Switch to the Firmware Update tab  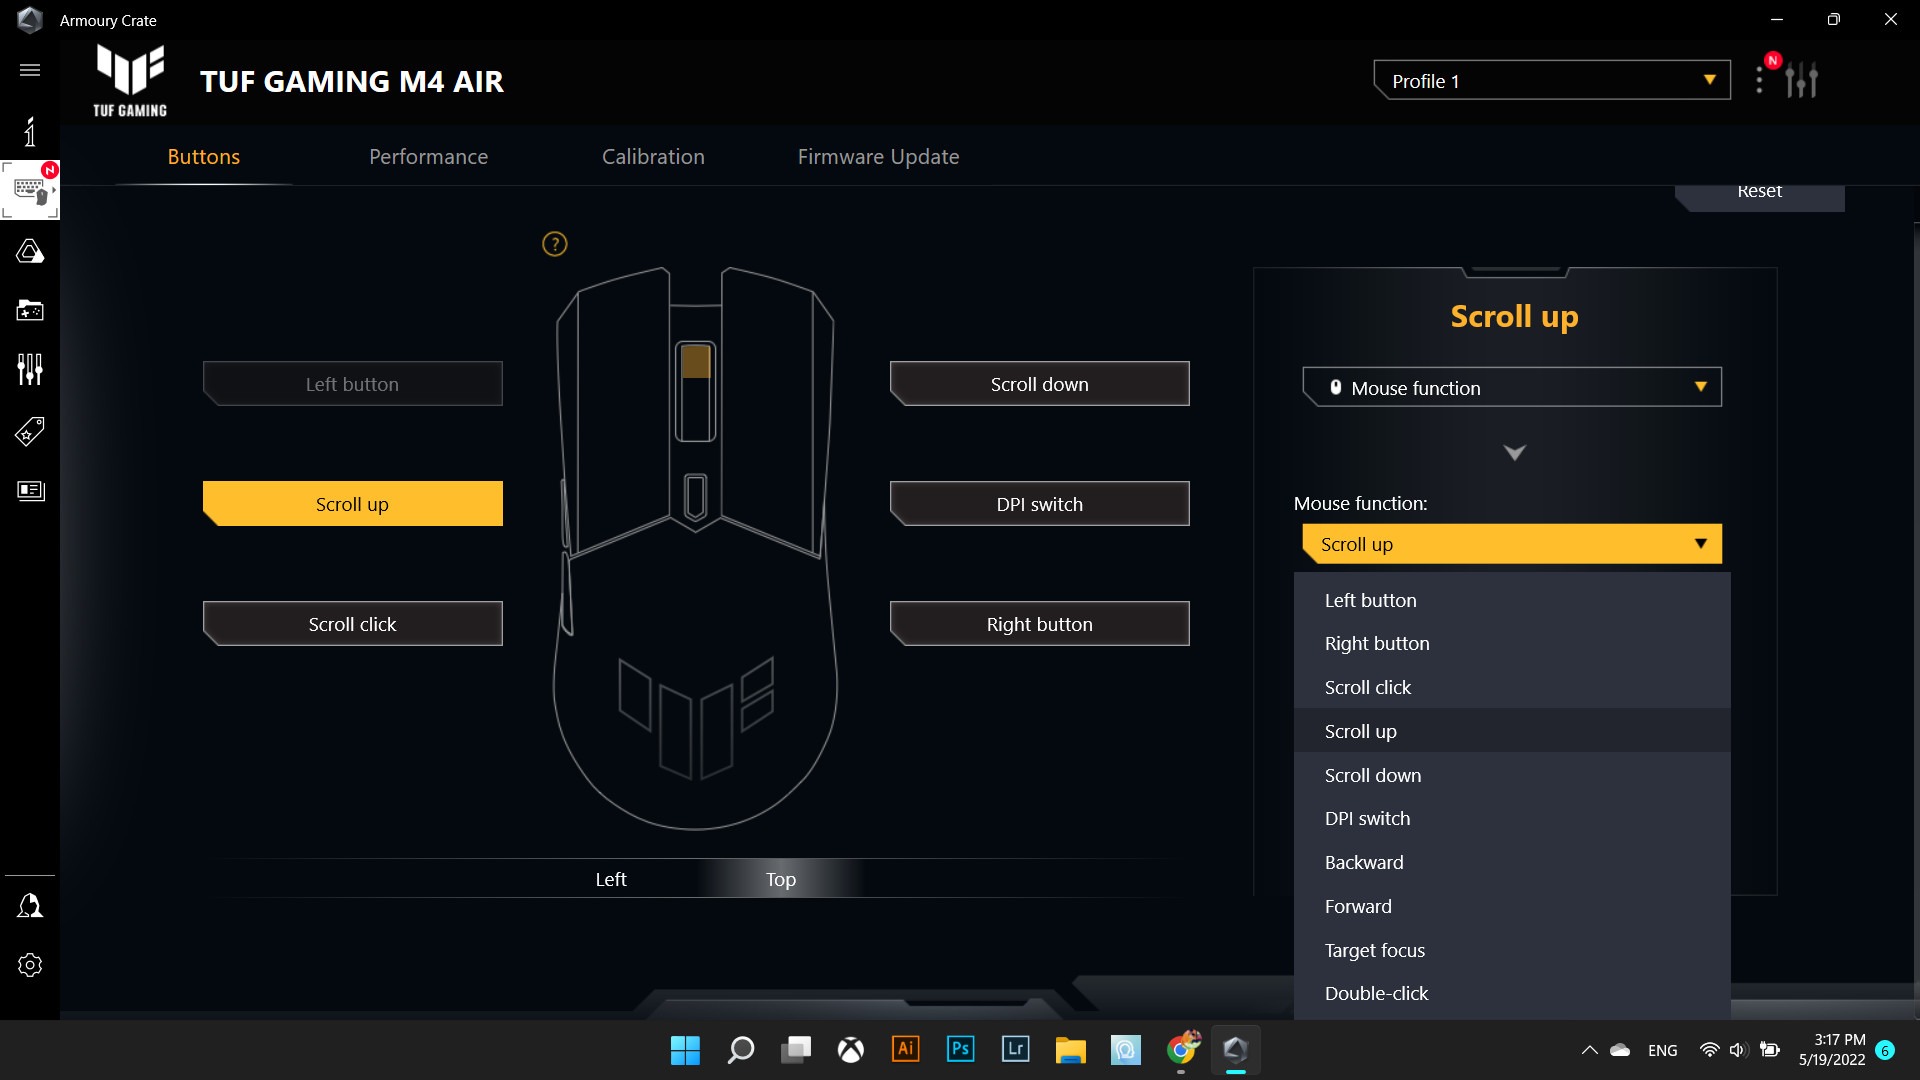pyautogui.click(x=878, y=157)
